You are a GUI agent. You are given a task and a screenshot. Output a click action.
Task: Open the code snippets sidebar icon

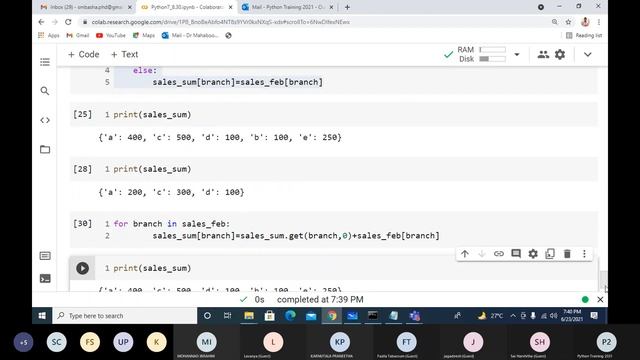[x=45, y=120]
